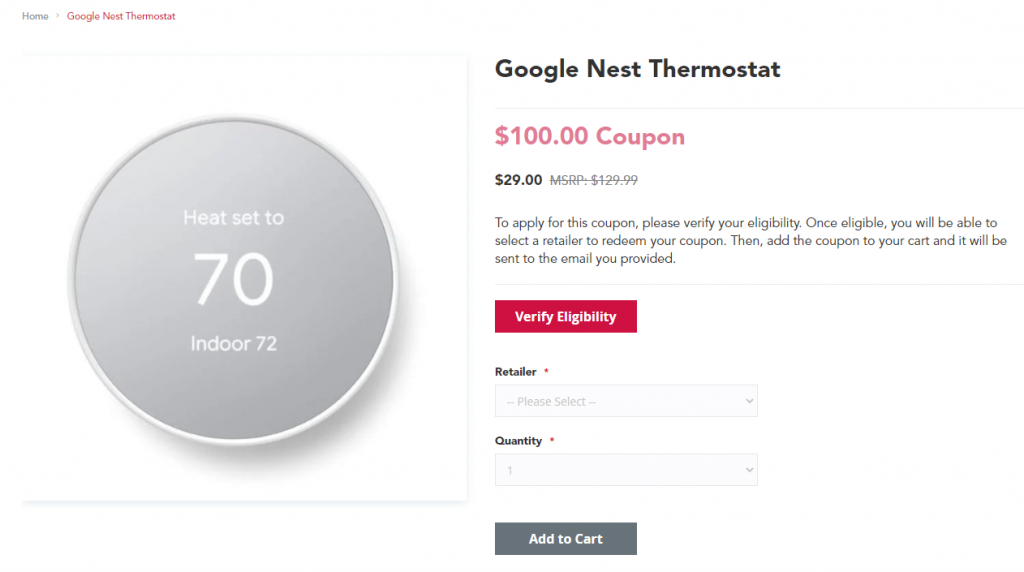Click the red asterisk beside Retailer

coord(547,372)
